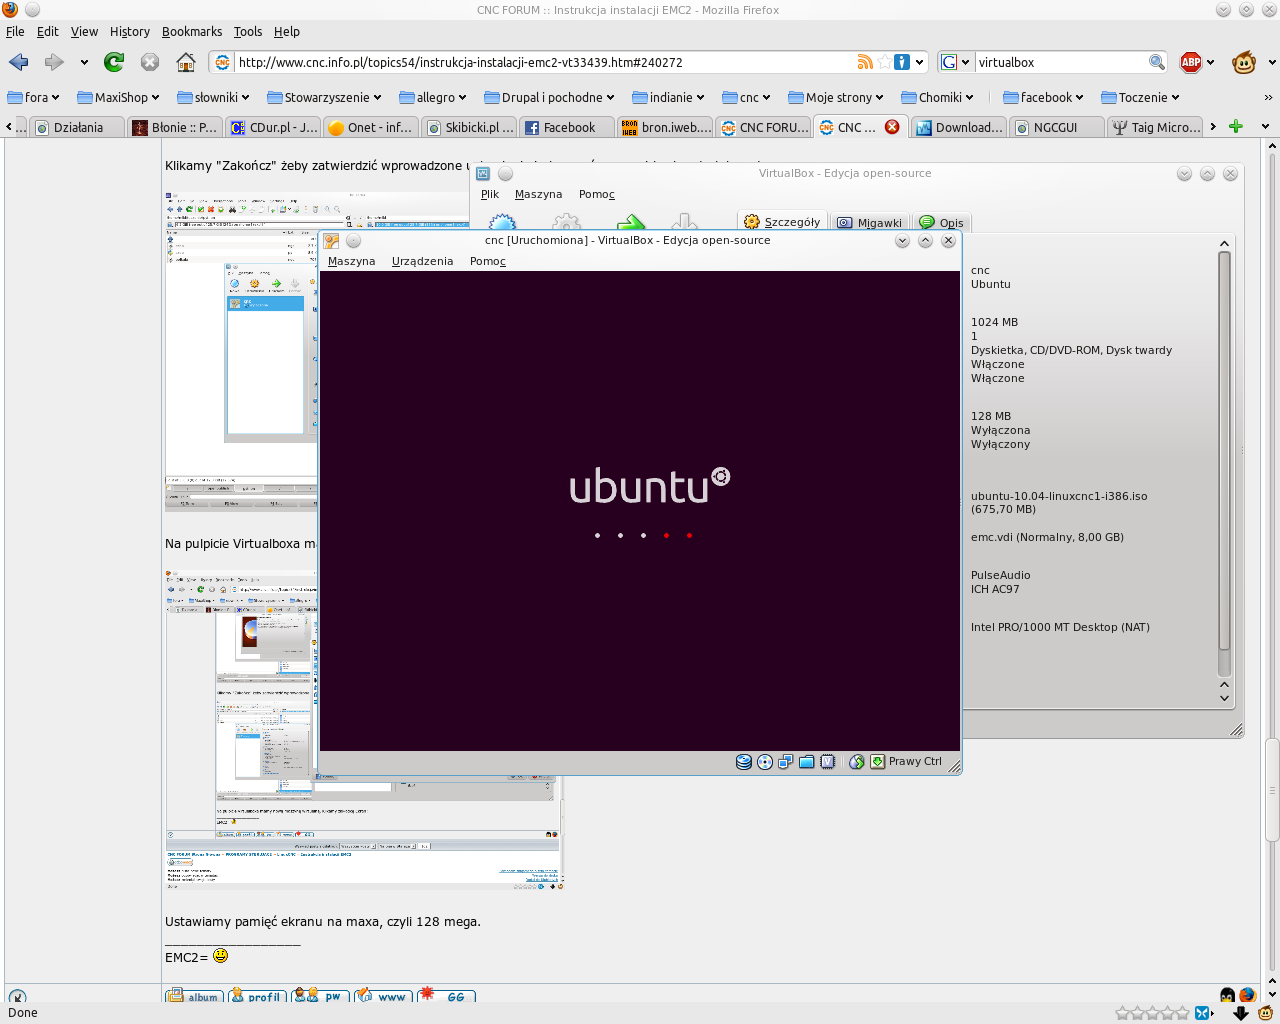Open the Firefox Home page icon
This screenshot has height=1024, width=1280.
point(186,62)
